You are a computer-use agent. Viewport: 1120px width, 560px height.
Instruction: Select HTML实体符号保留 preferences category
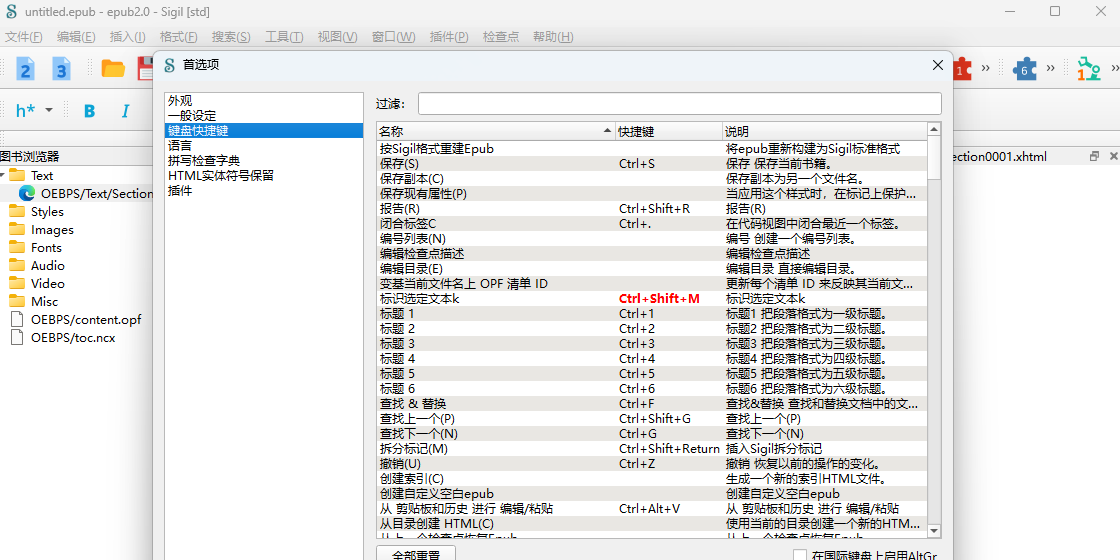click(264, 176)
